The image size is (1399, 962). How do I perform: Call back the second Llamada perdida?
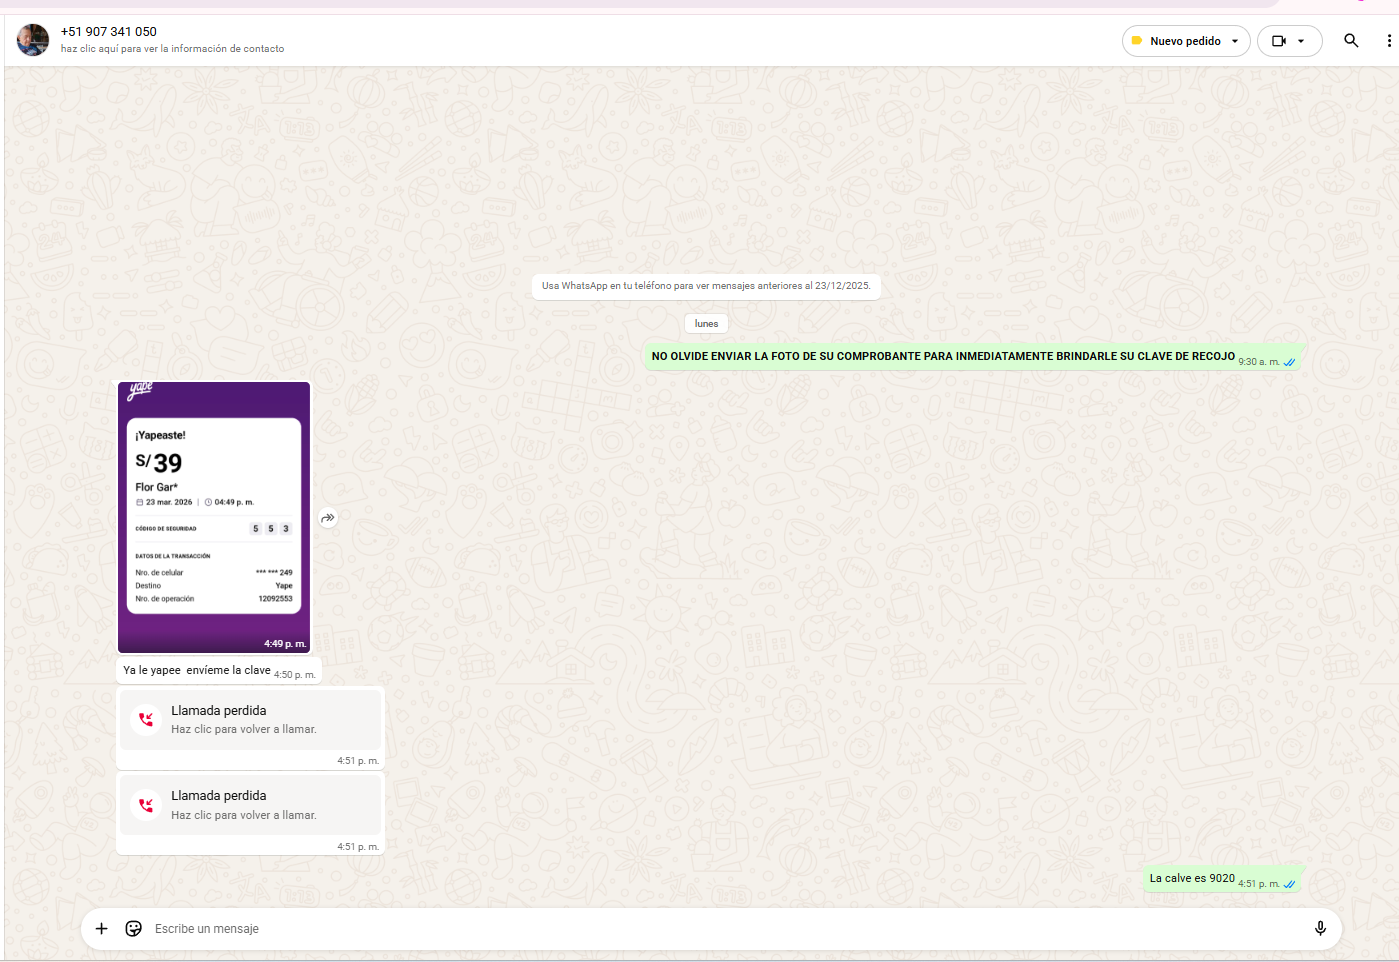pyautogui.click(x=250, y=805)
